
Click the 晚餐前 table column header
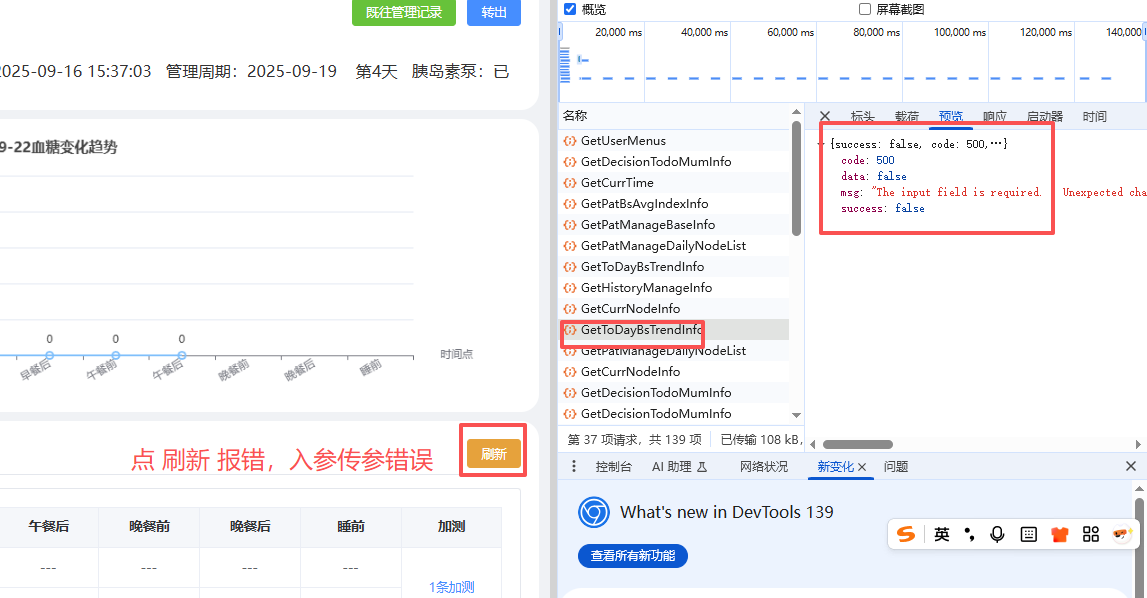149,526
